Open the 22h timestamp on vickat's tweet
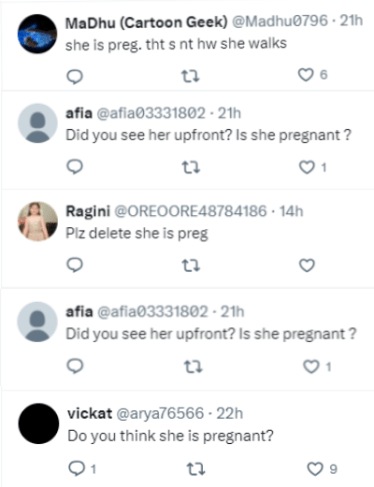 pyautogui.click(x=230, y=413)
